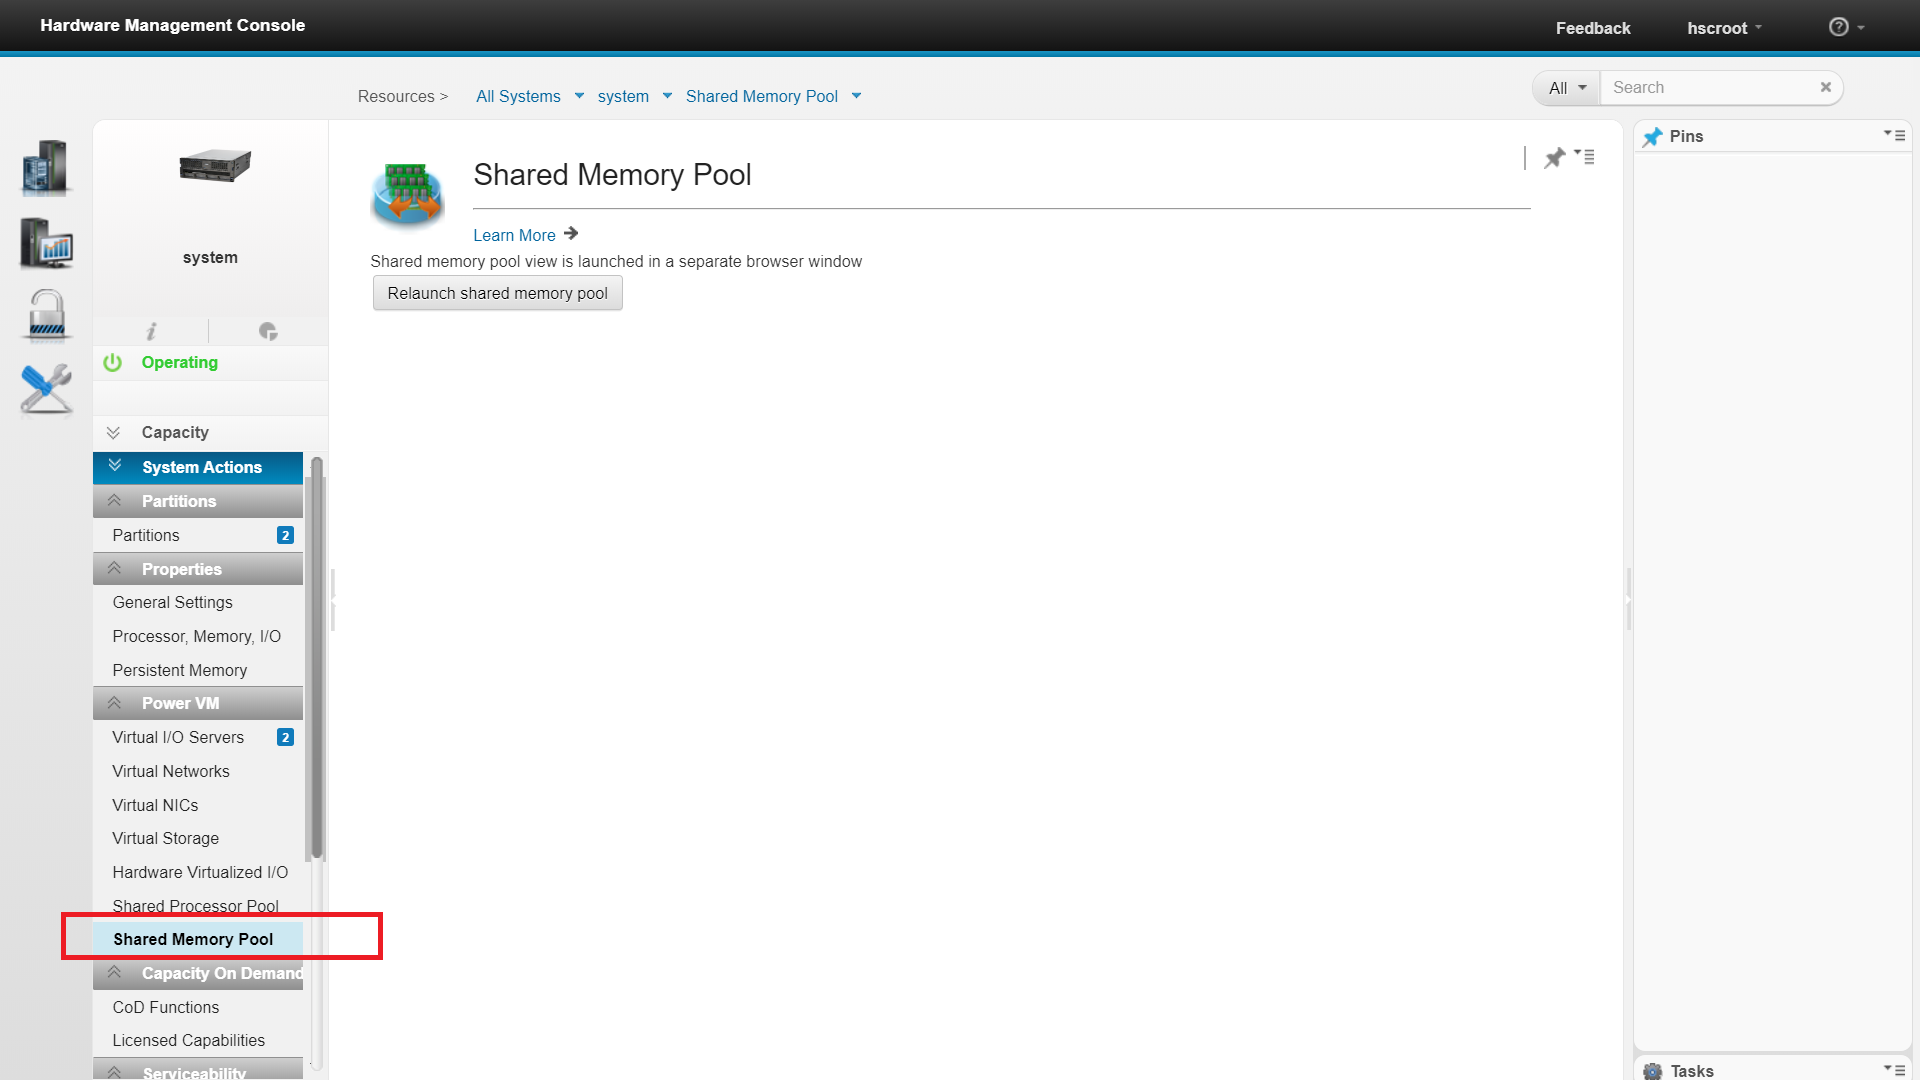Viewport: 1920px width, 1080px height.
Task: Open the Users and Security padlock icon
Action: pos(46,316)
